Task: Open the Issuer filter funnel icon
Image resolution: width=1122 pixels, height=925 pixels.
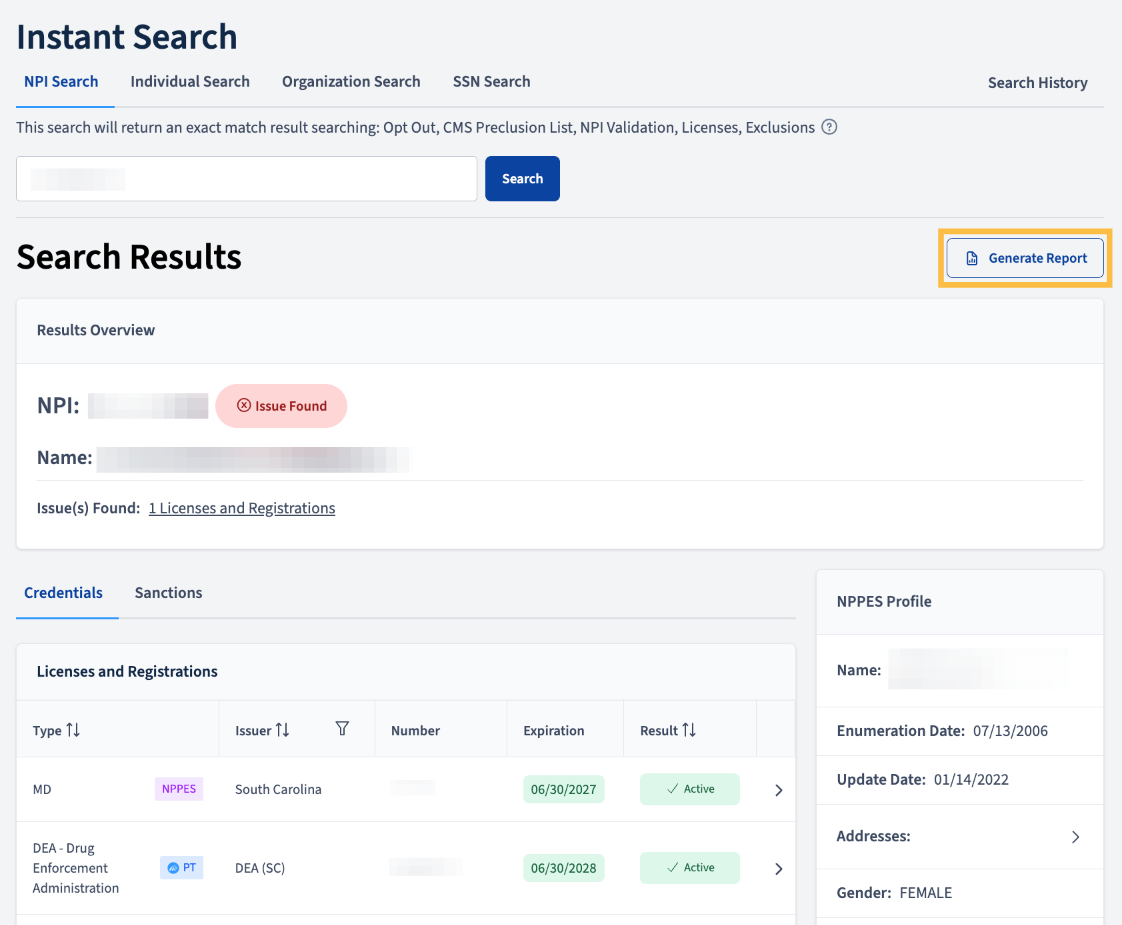Action: pyautogui.click(x=342, y=728)
